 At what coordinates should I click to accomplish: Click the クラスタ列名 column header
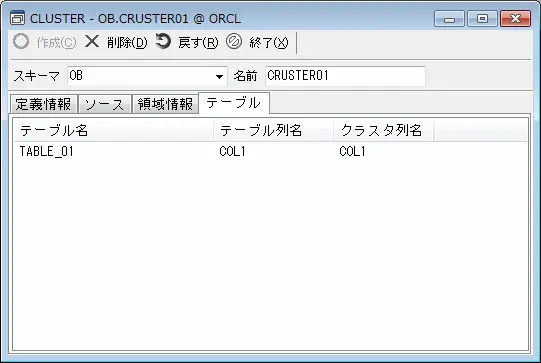(x=383, y=130)
